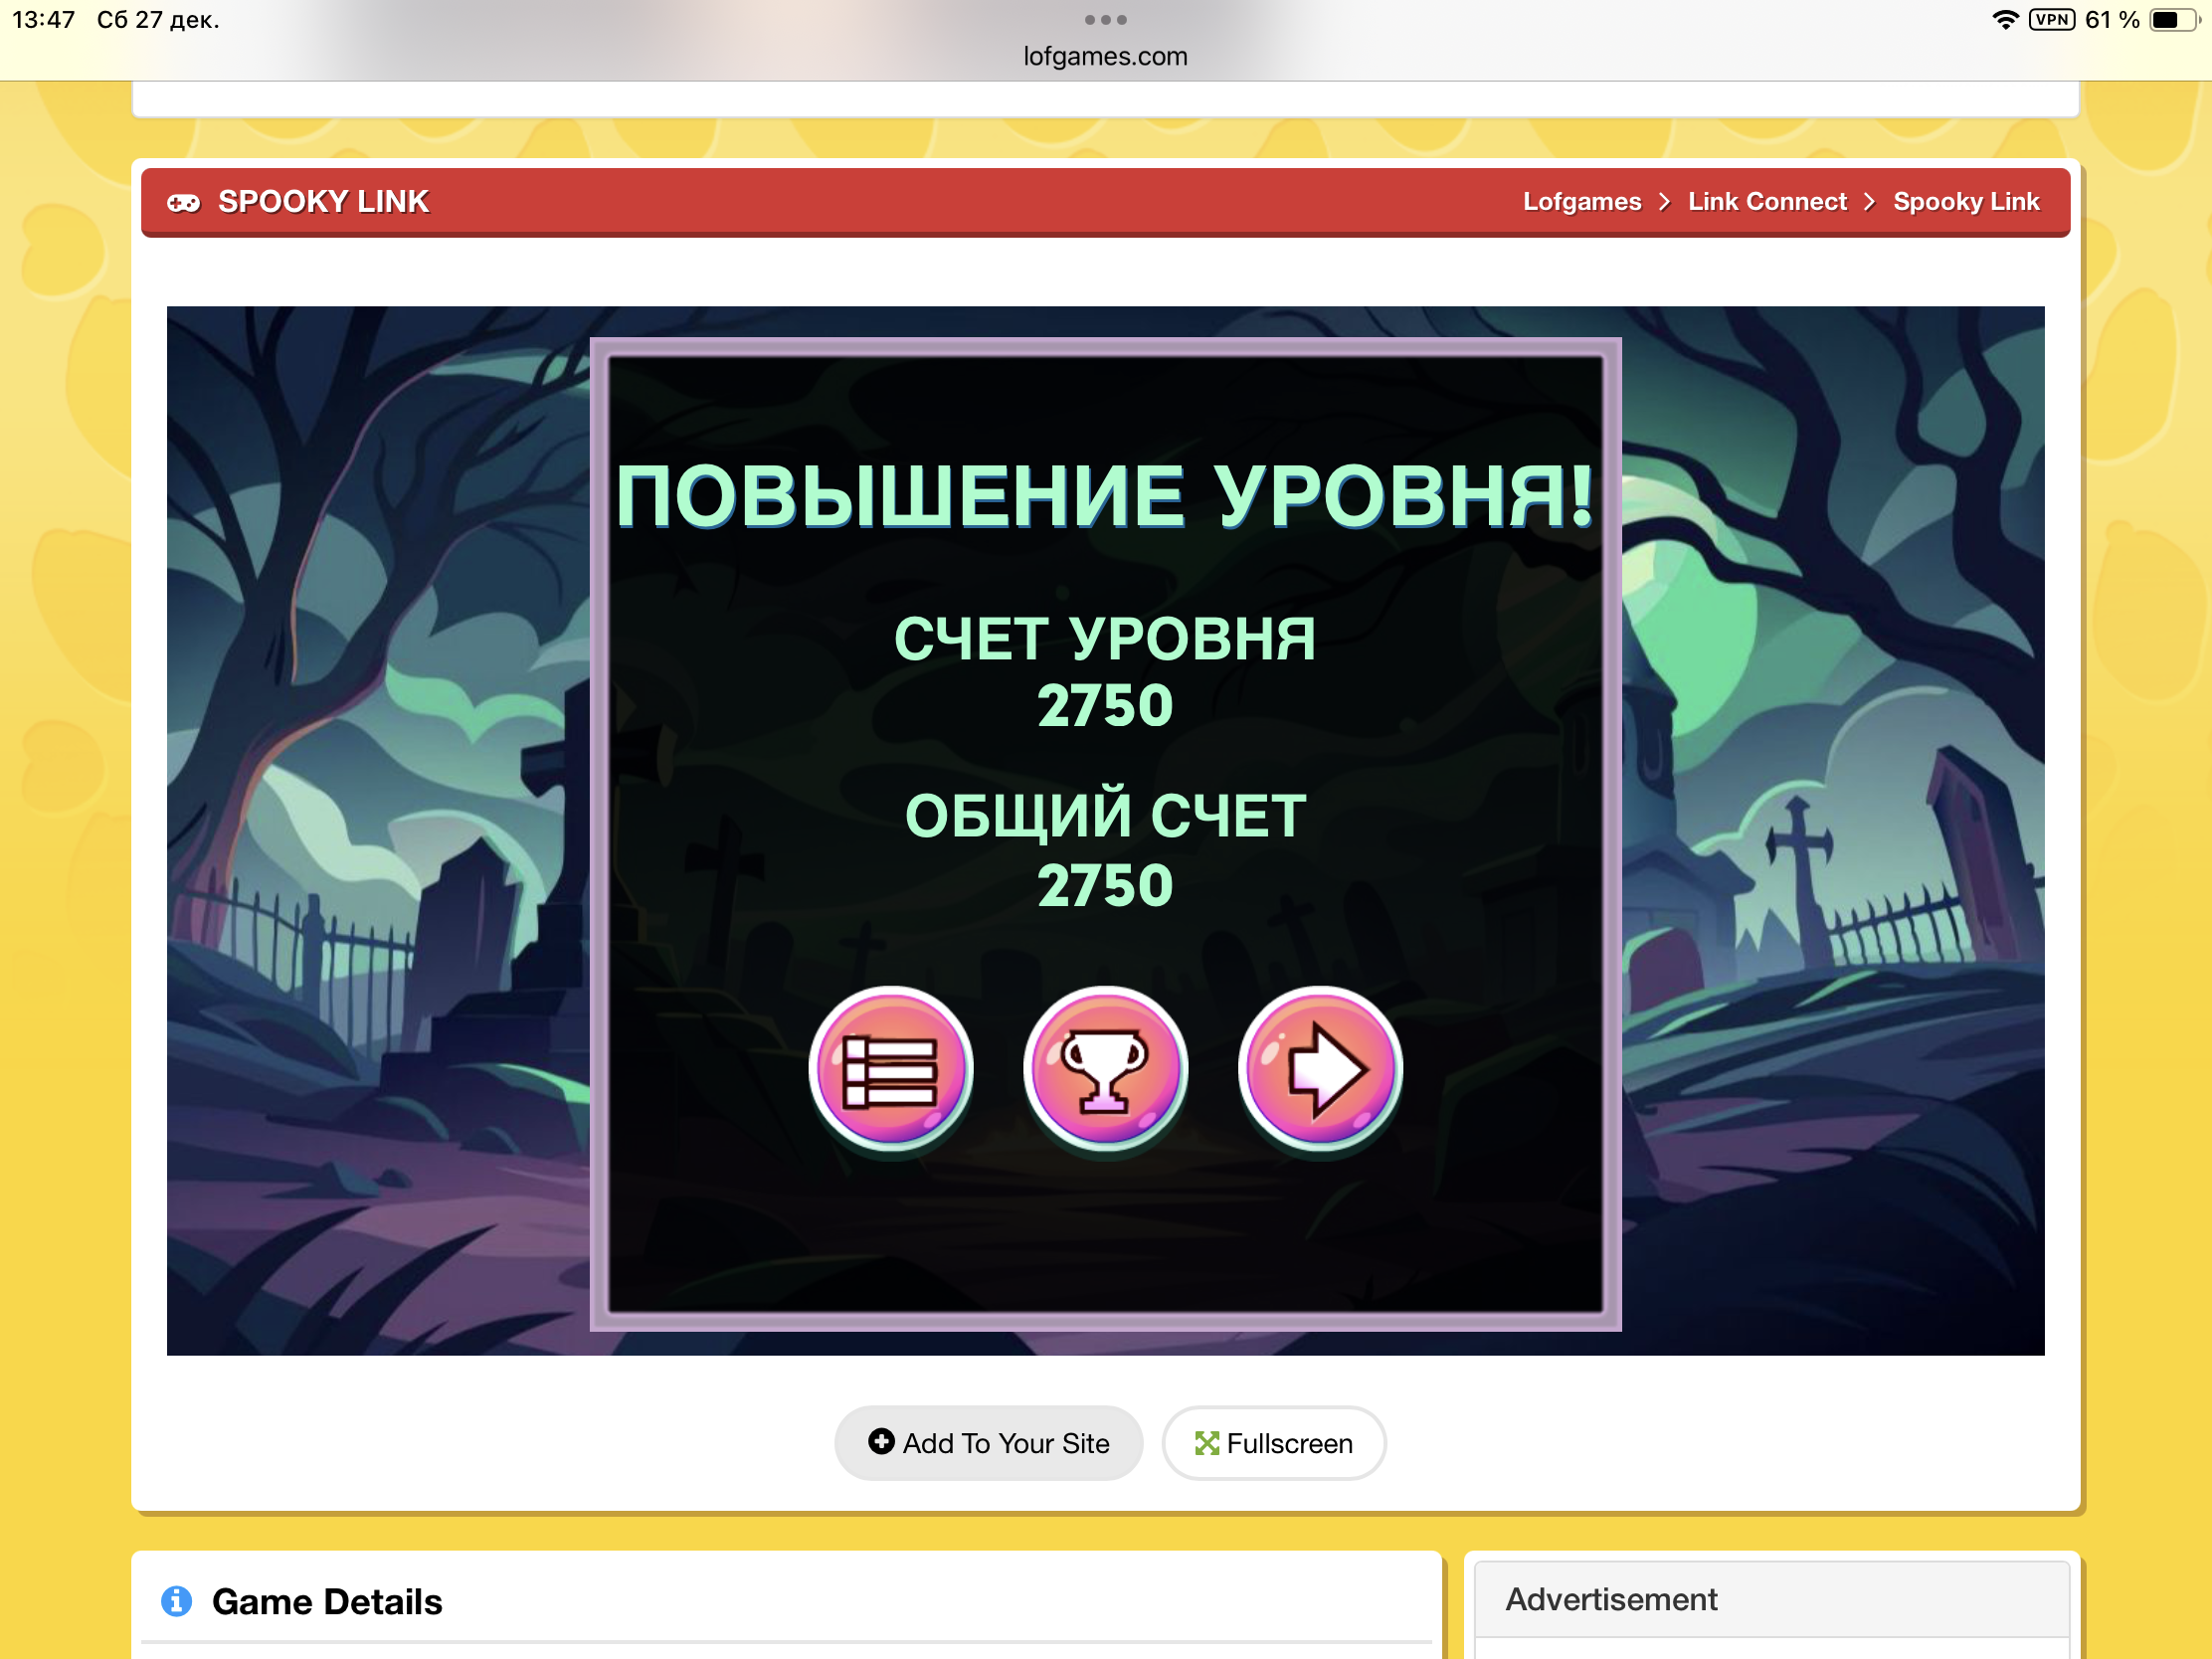Open the trophy leaderboard button

[x=1105, y=1069]
